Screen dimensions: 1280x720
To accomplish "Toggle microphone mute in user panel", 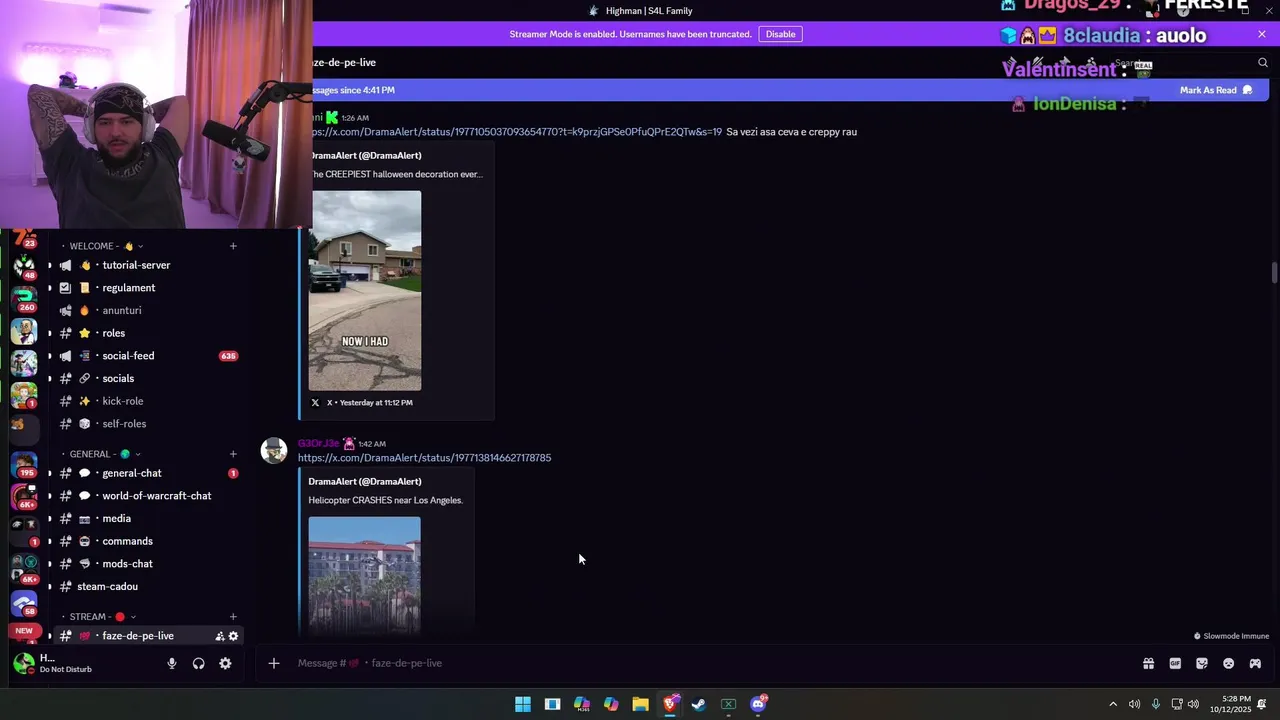I will coord(172,663).
